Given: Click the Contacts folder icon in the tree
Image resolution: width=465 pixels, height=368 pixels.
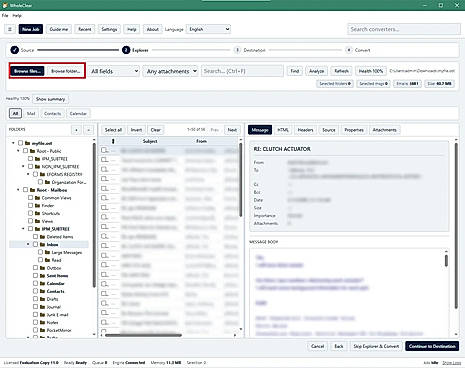Looking at the screenshot, I should click(43, 291).
